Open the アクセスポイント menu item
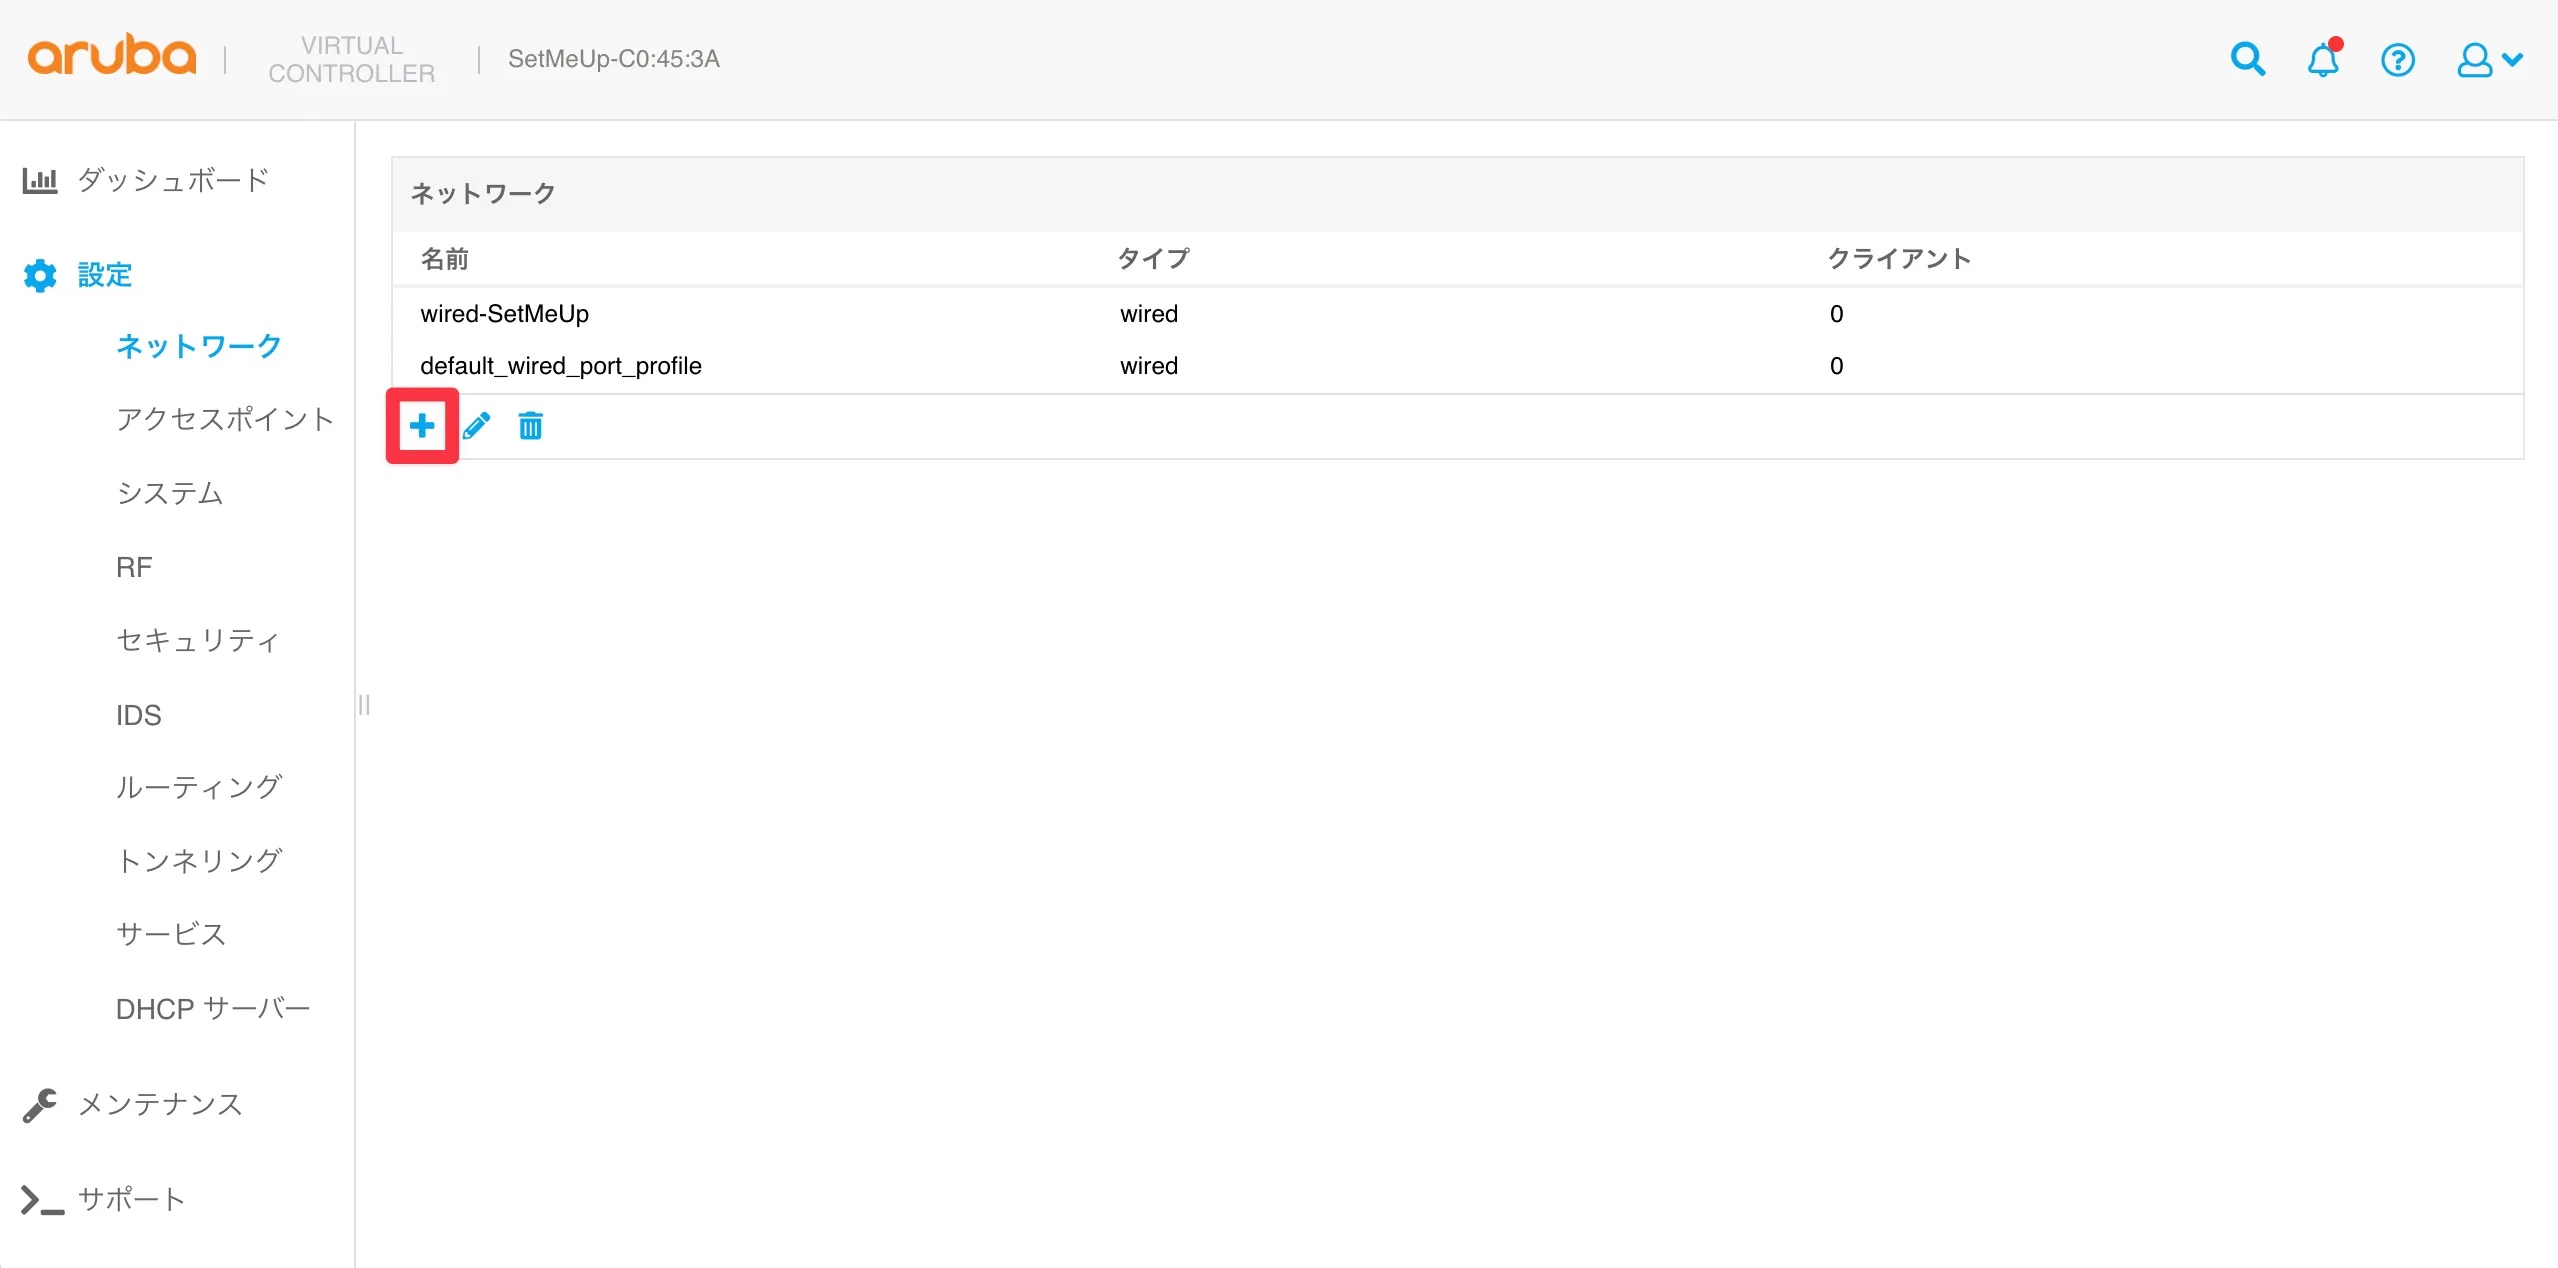2558x1268 pixels. point(224,419)
